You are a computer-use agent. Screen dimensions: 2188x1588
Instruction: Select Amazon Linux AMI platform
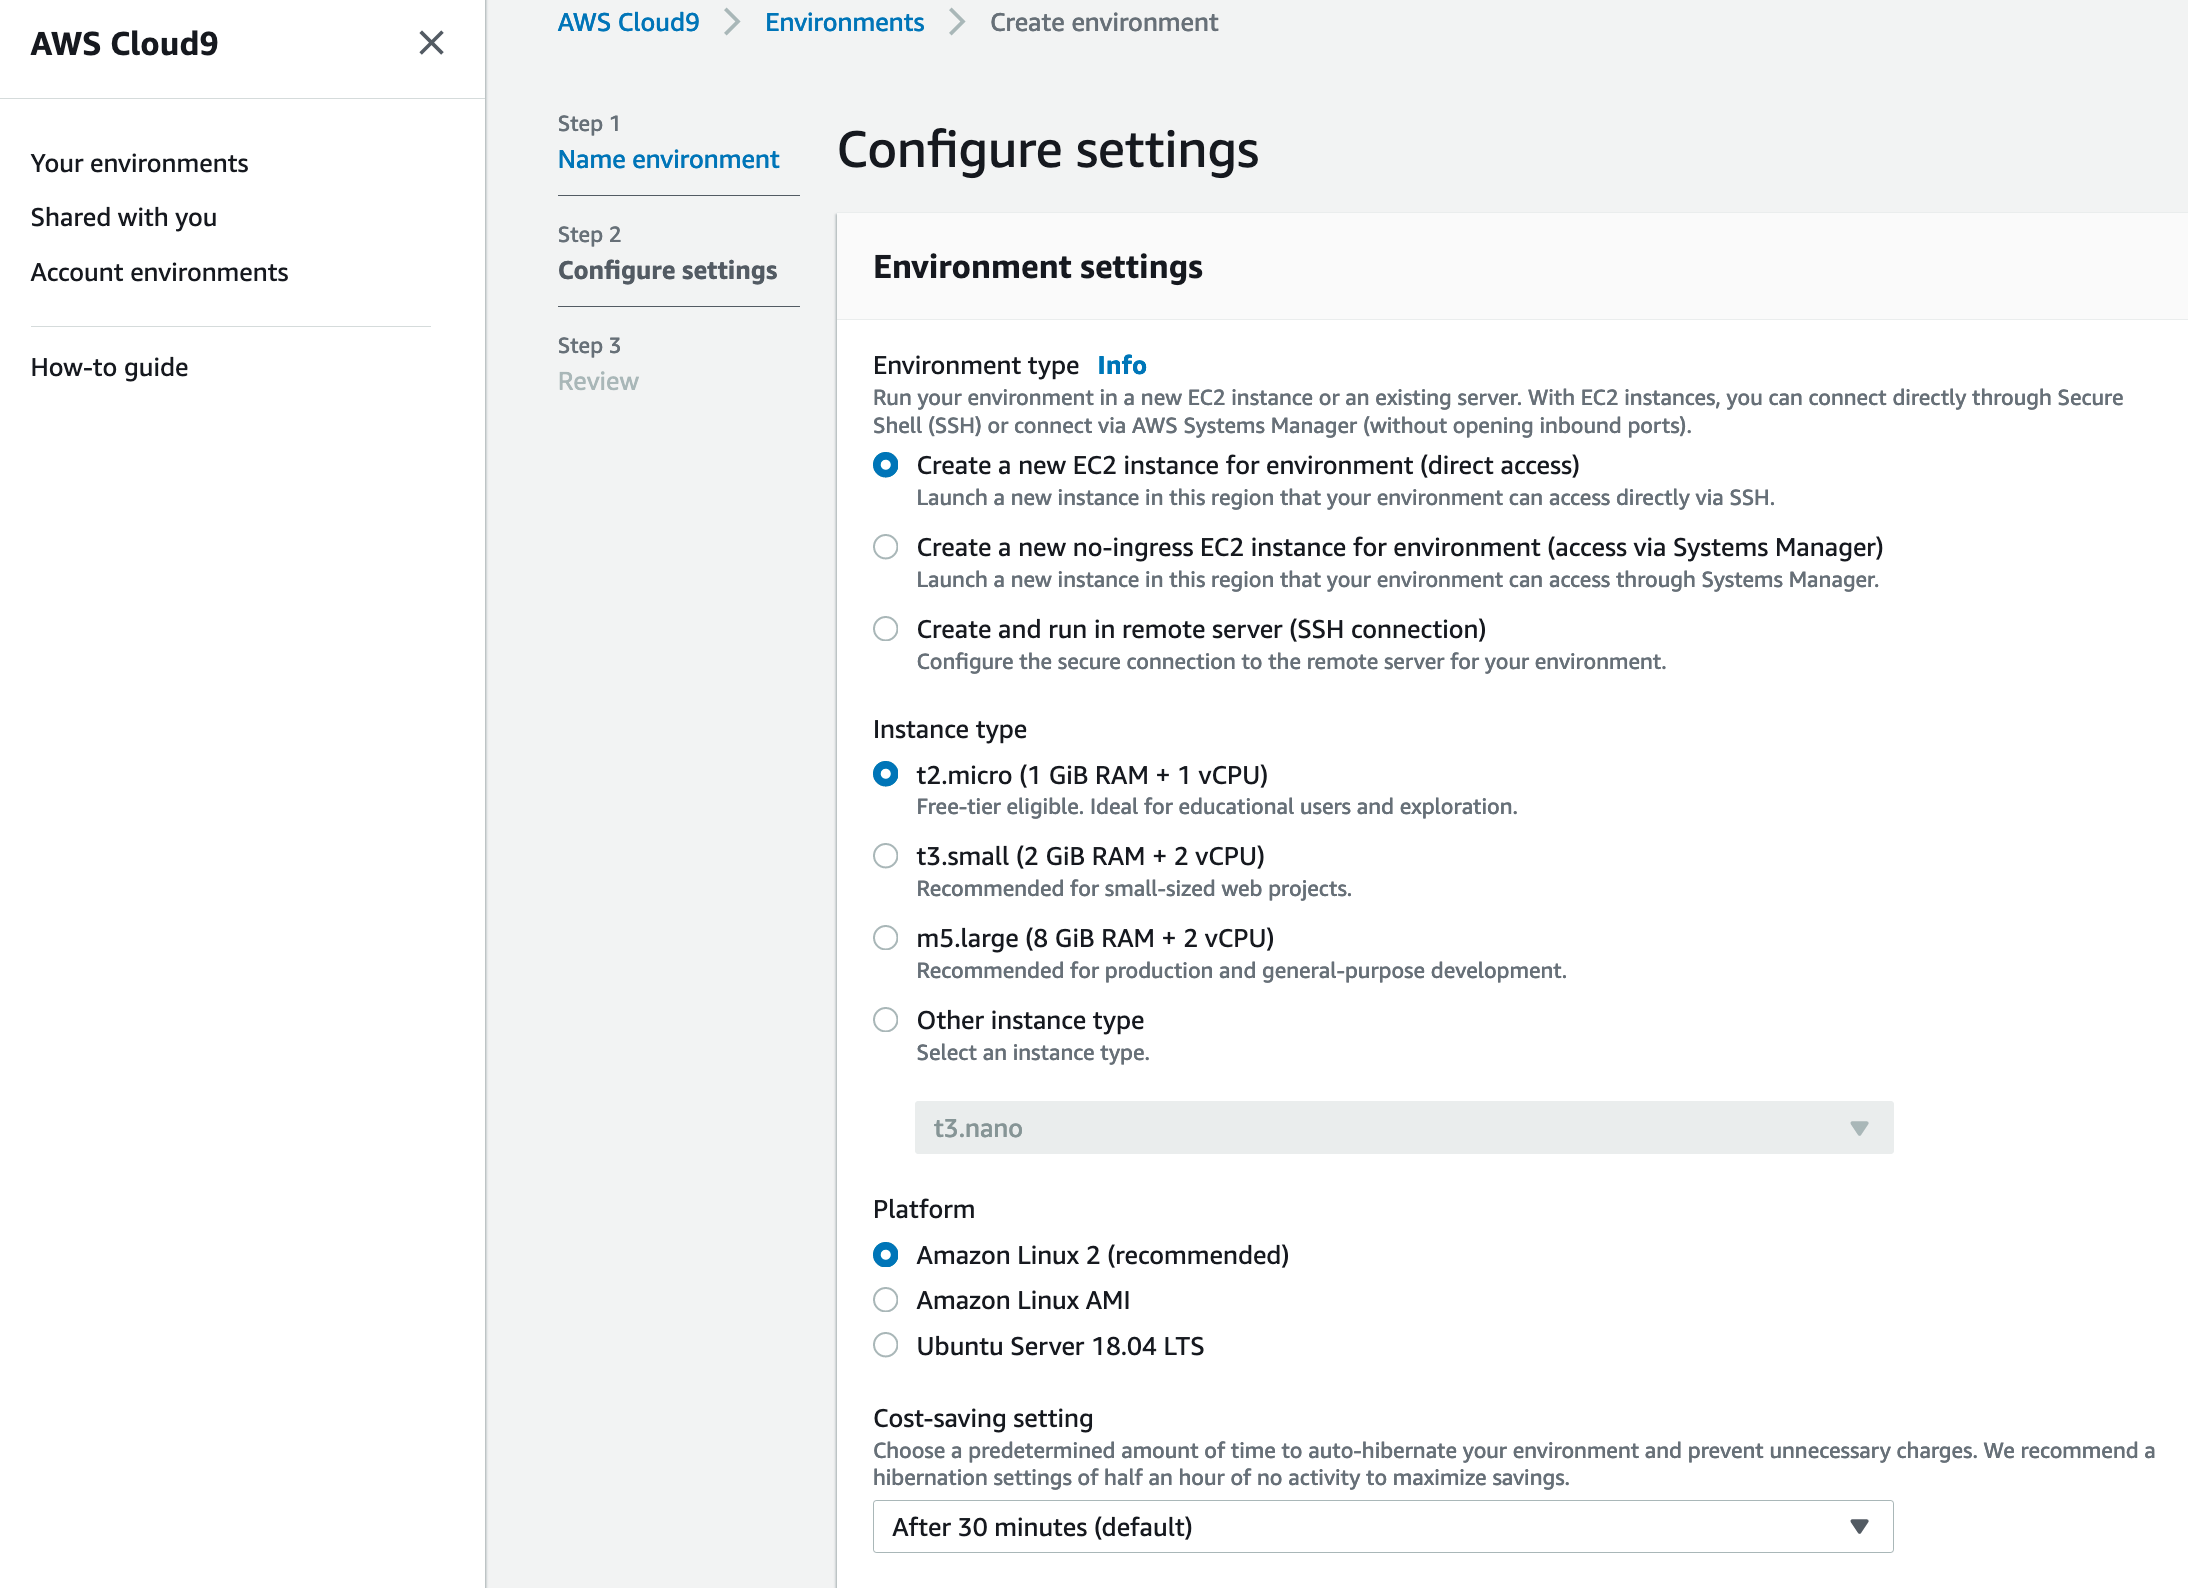[x=886, y=1300]
